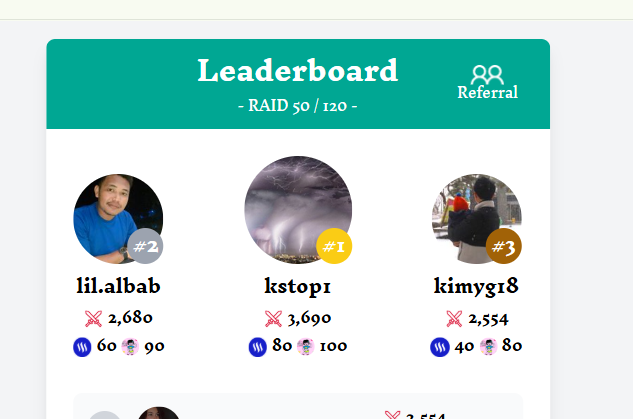633x419 pixels.
Task: Click the bronze #3 rank badge
Action: tap(503, 247)
